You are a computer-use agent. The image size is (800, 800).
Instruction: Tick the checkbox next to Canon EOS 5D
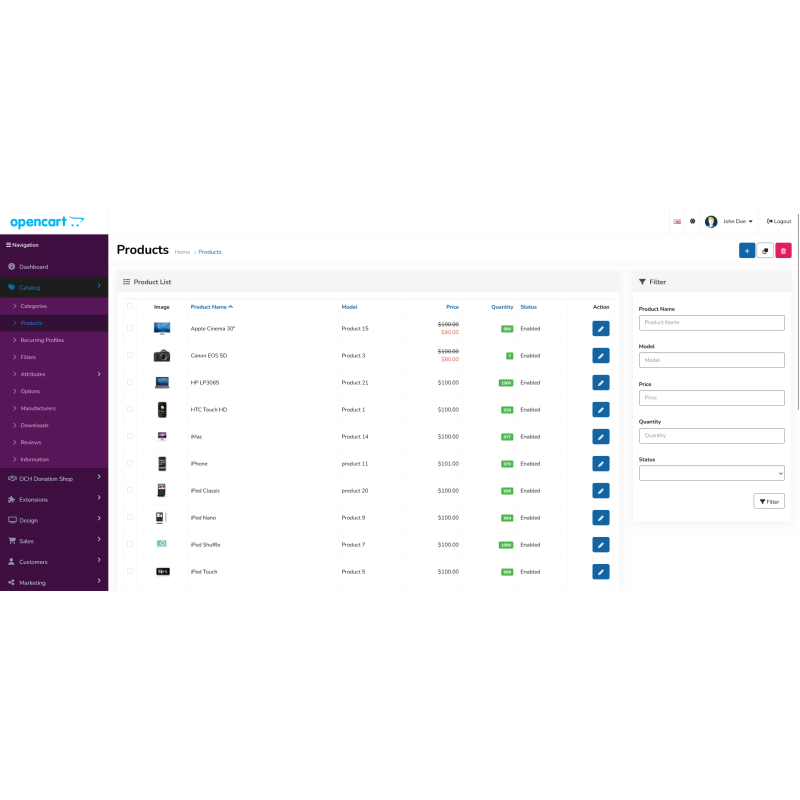[129, 355]
